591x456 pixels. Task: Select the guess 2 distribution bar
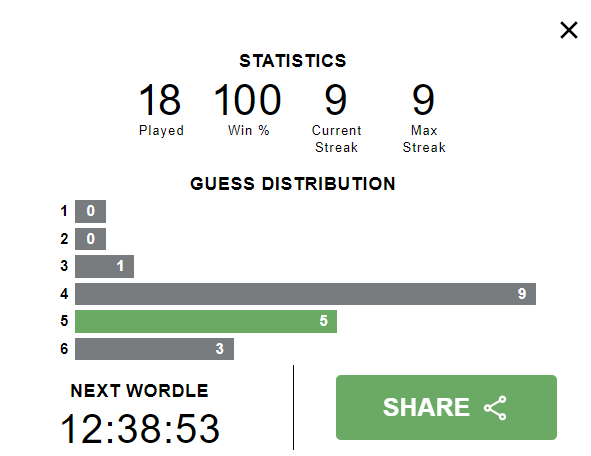point(90,239)
